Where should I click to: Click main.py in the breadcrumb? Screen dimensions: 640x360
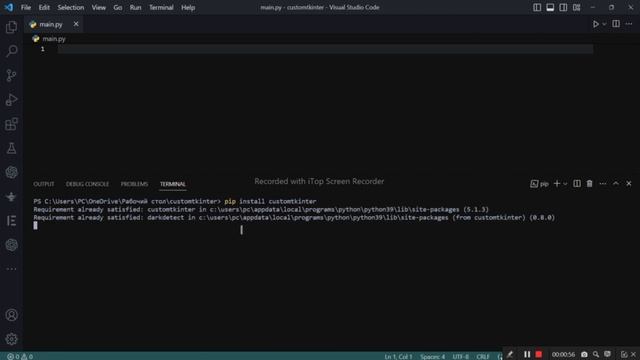click(x=54, y=39)
